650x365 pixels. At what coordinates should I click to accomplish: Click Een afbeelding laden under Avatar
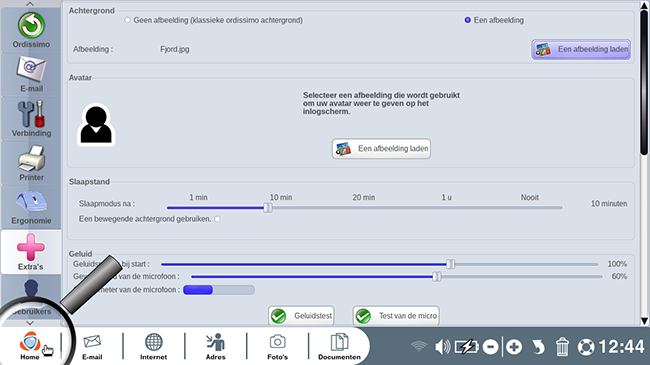381,148
